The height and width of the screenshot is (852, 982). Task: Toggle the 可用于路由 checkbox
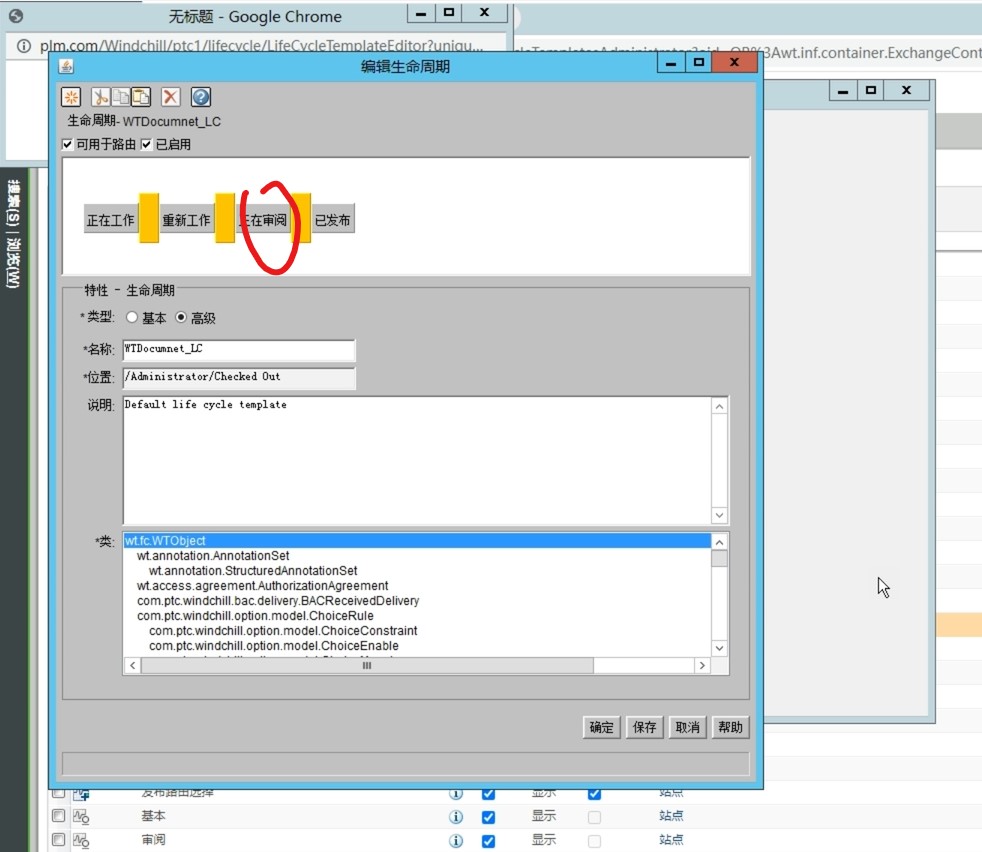67,145
